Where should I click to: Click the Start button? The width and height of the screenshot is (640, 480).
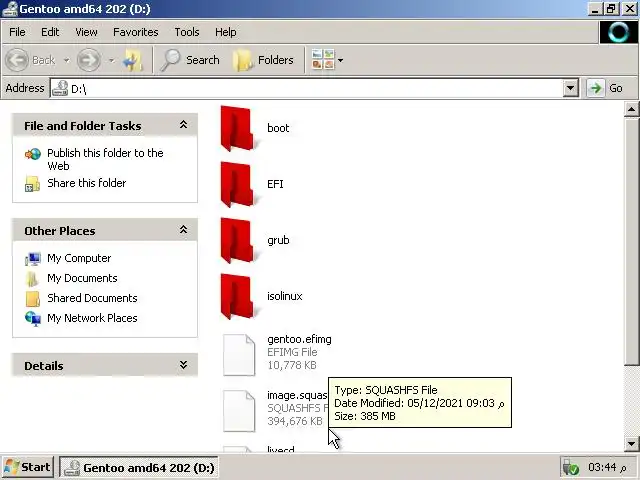[27, 467]
